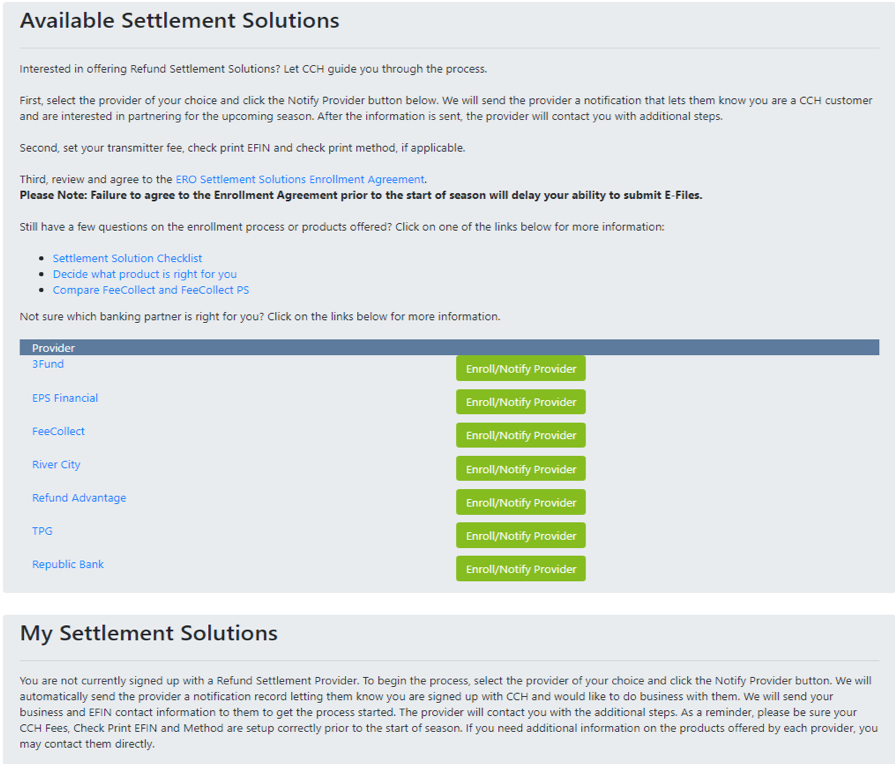Notify the River City provider
Image resolution: width=895 pixels, height=764 pixels.
tap(520, 468)
